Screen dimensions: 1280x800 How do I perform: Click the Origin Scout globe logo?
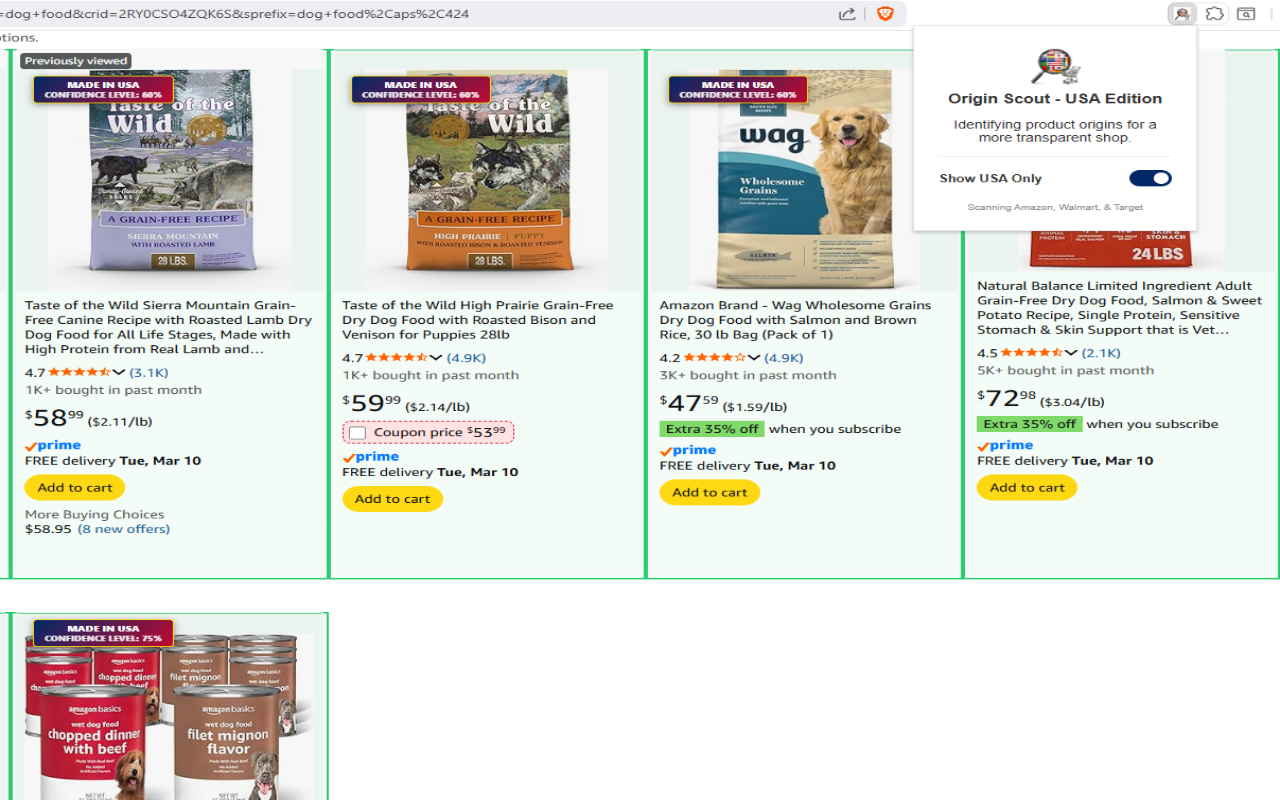pos(1056,66)
